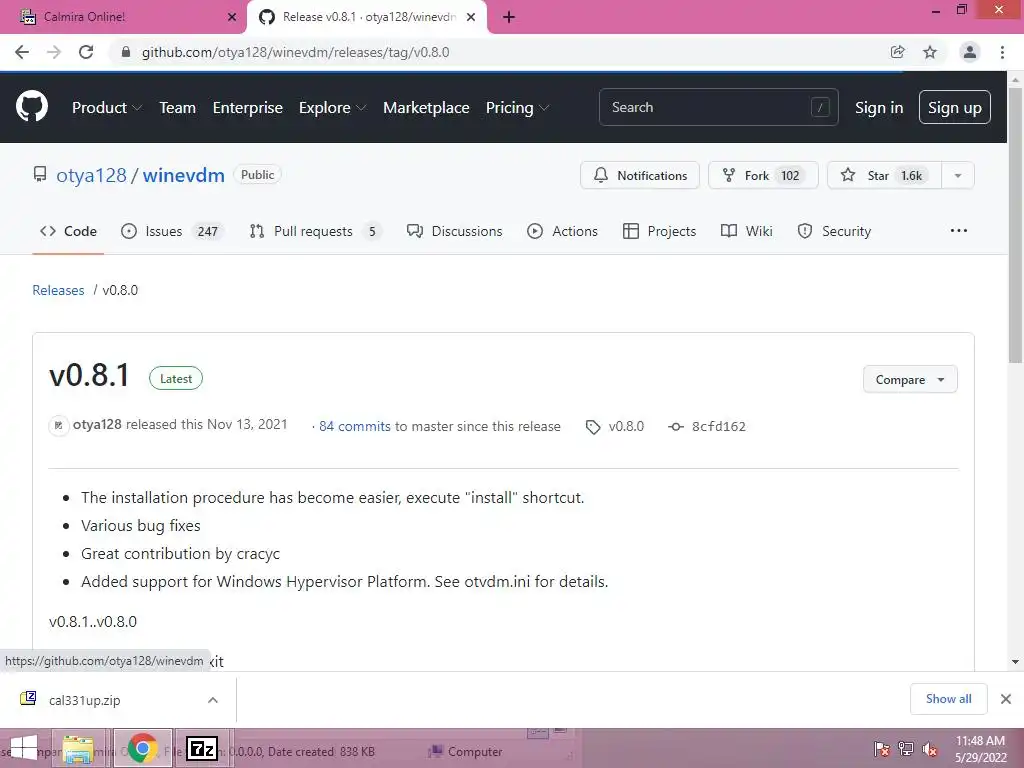Click the Sign in link
Image resolution: width=1024 pixels, height=768 pixels.
click(x=879, y=108)
